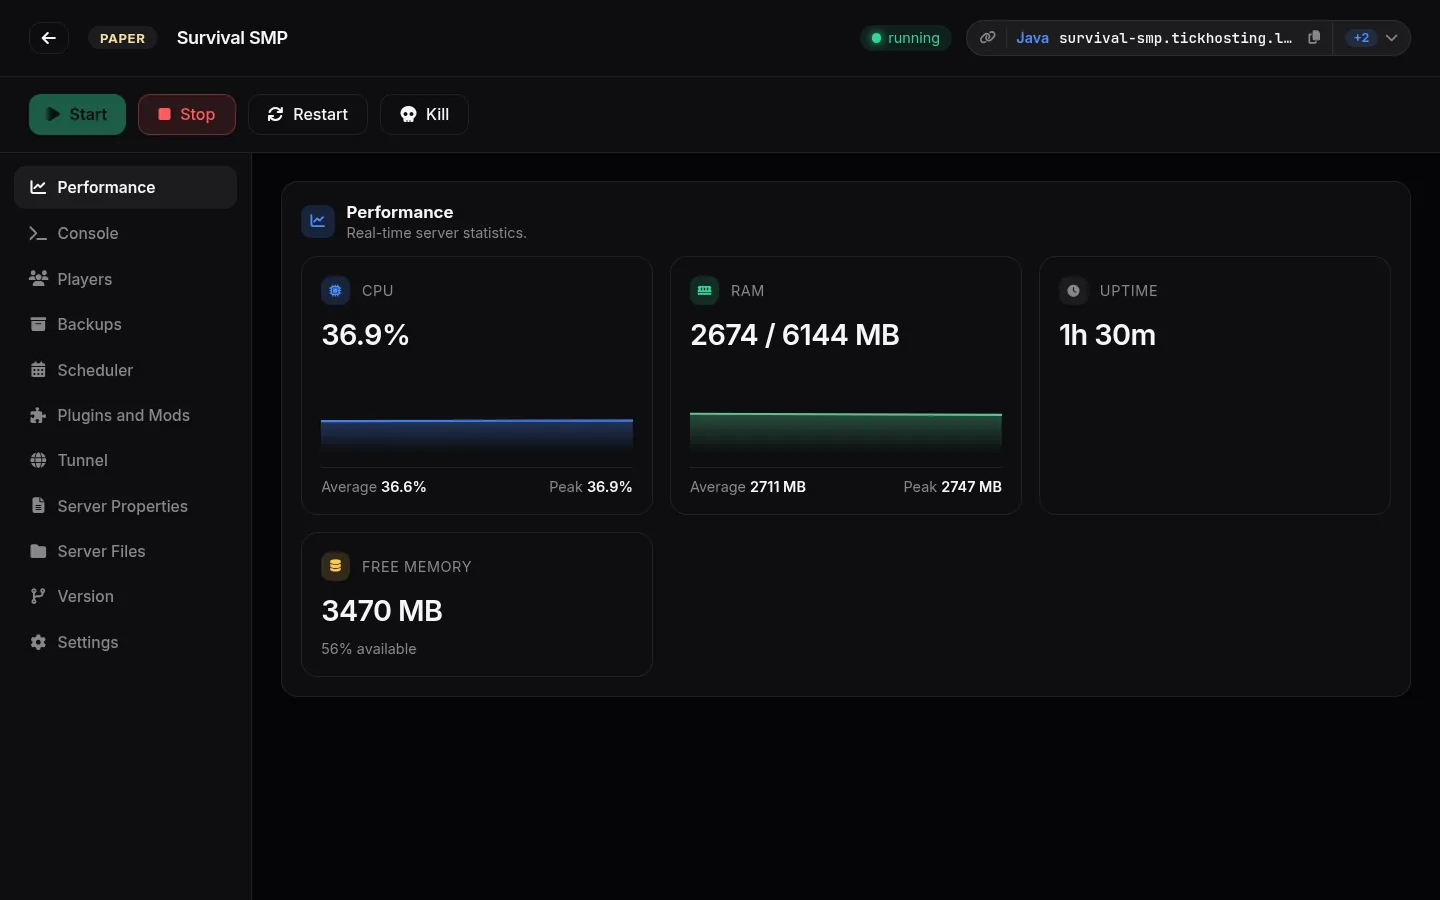Copy the server address with copy icon

tap(1314, 38)
